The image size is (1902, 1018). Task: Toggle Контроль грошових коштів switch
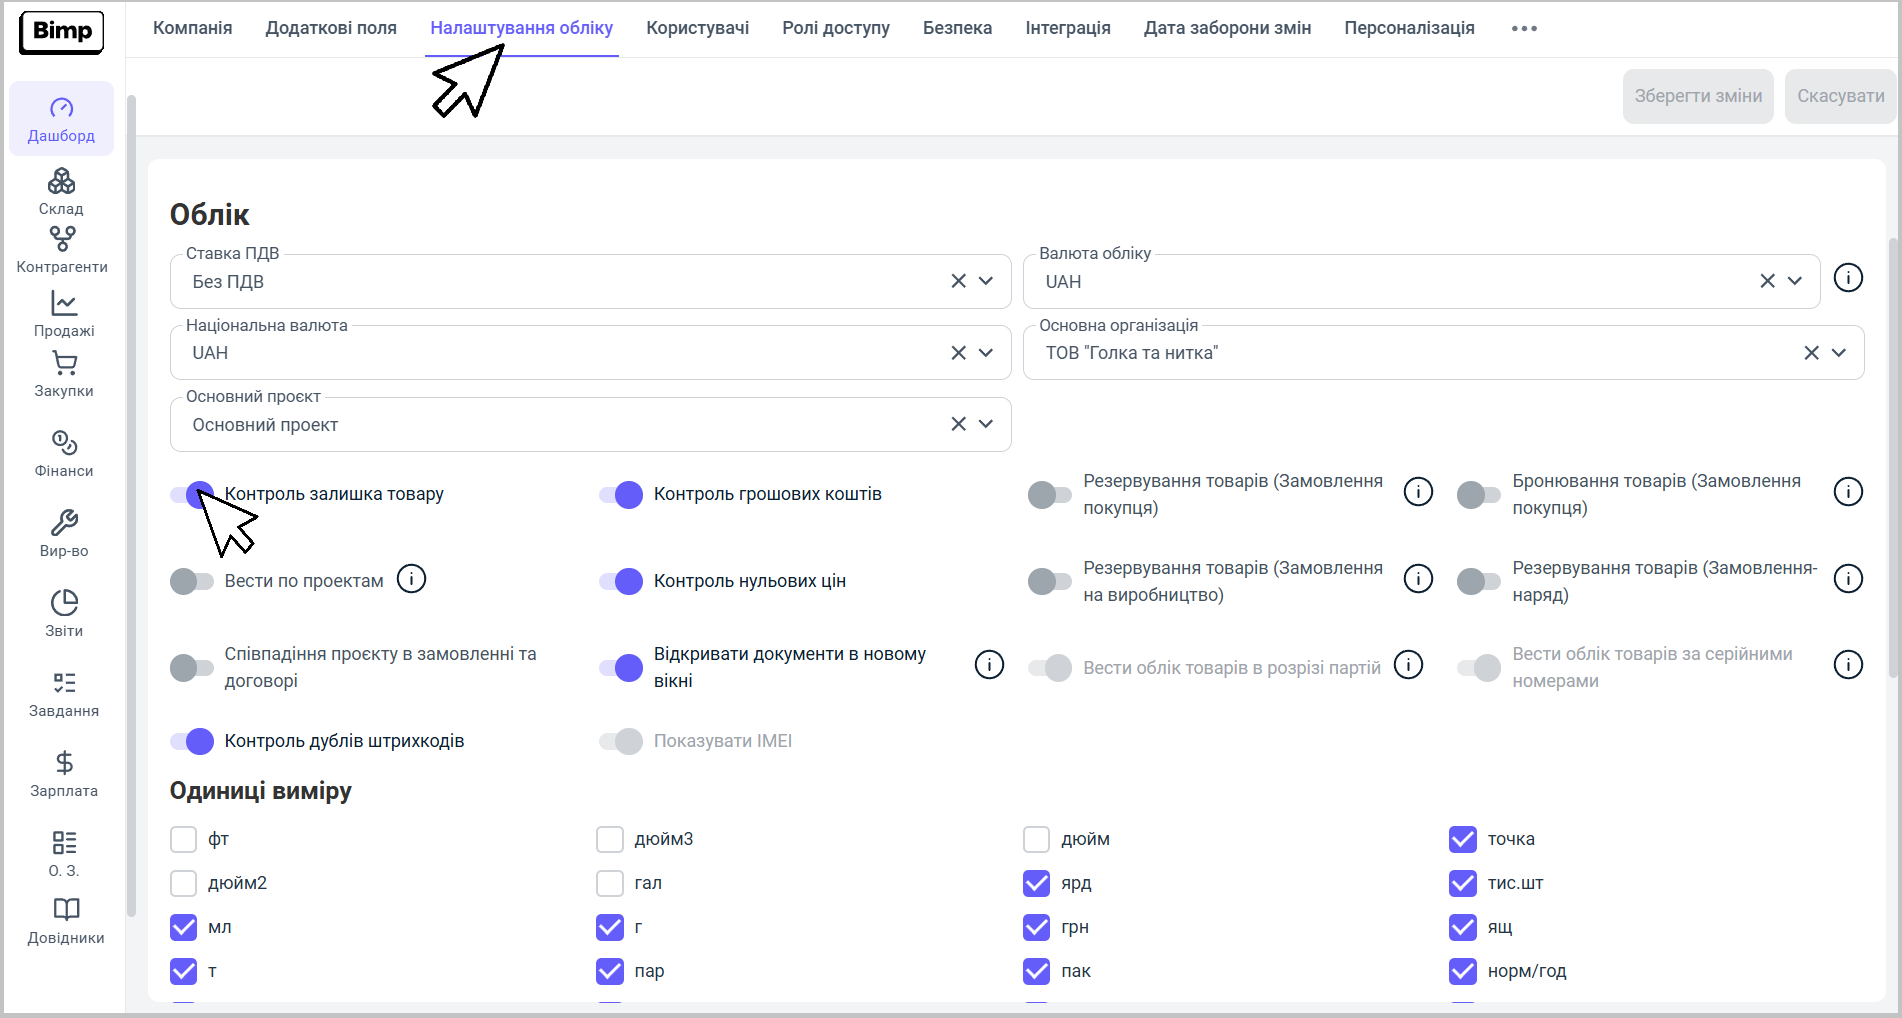click(621, 495)
